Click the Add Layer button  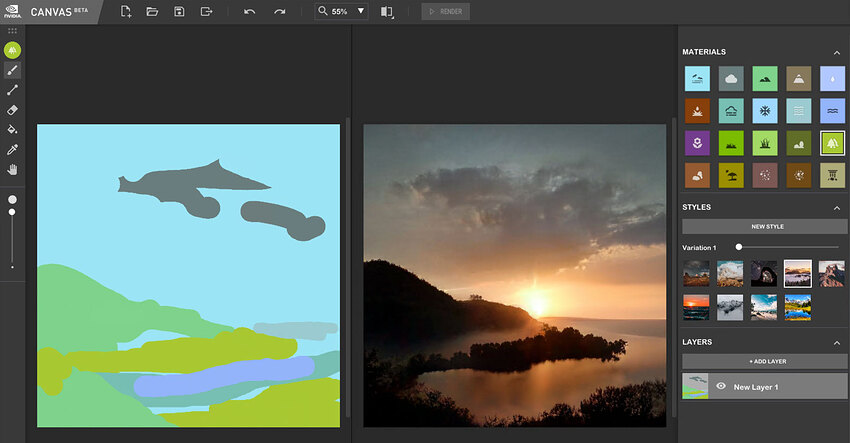pos(764,361)
